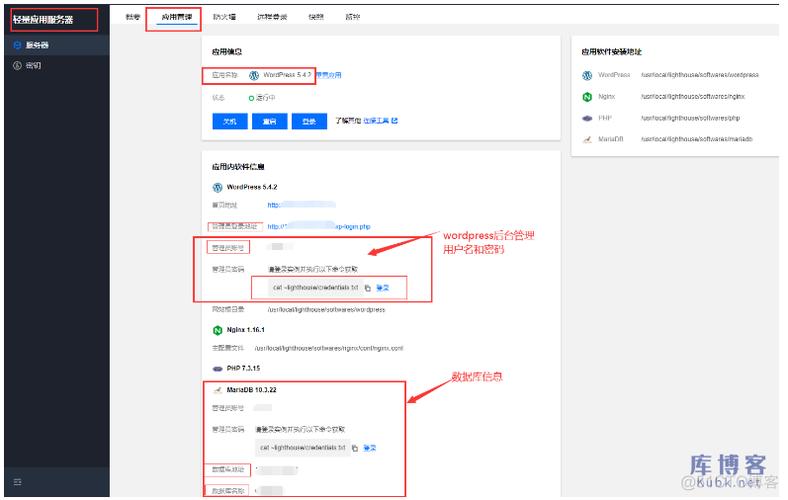Open the 快照 tab

pyautogui.click(x=316, y=17)
